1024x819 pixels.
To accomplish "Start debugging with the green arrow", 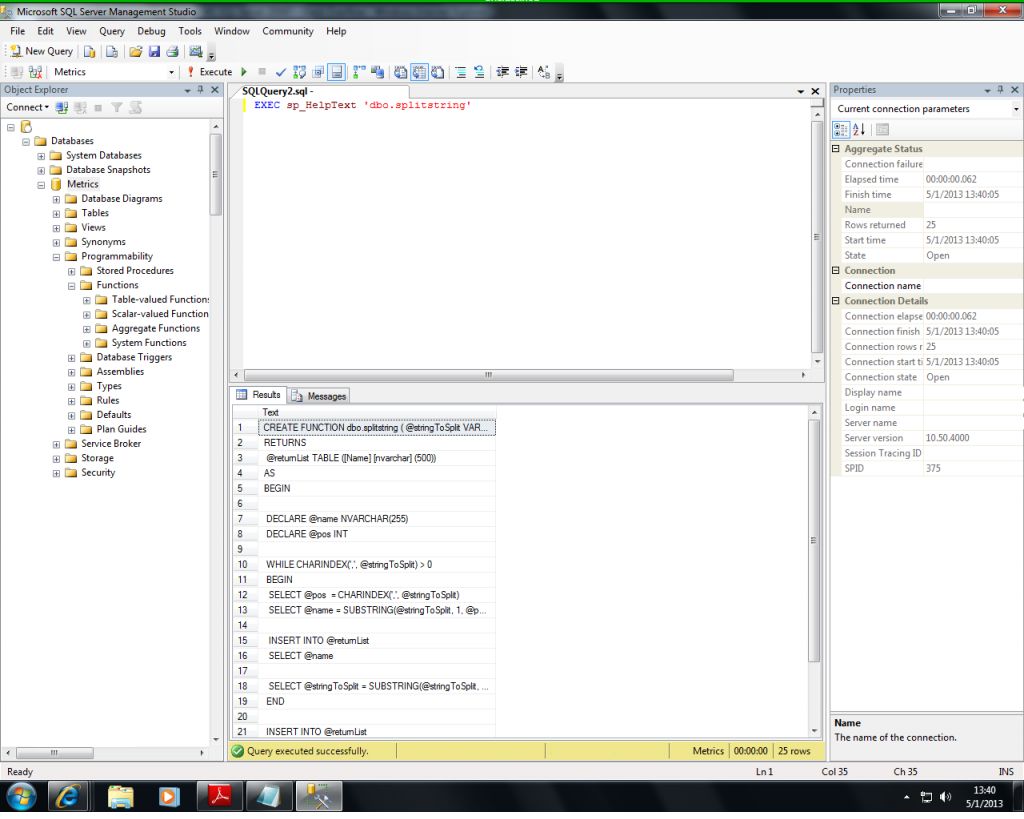I will 244,72.
